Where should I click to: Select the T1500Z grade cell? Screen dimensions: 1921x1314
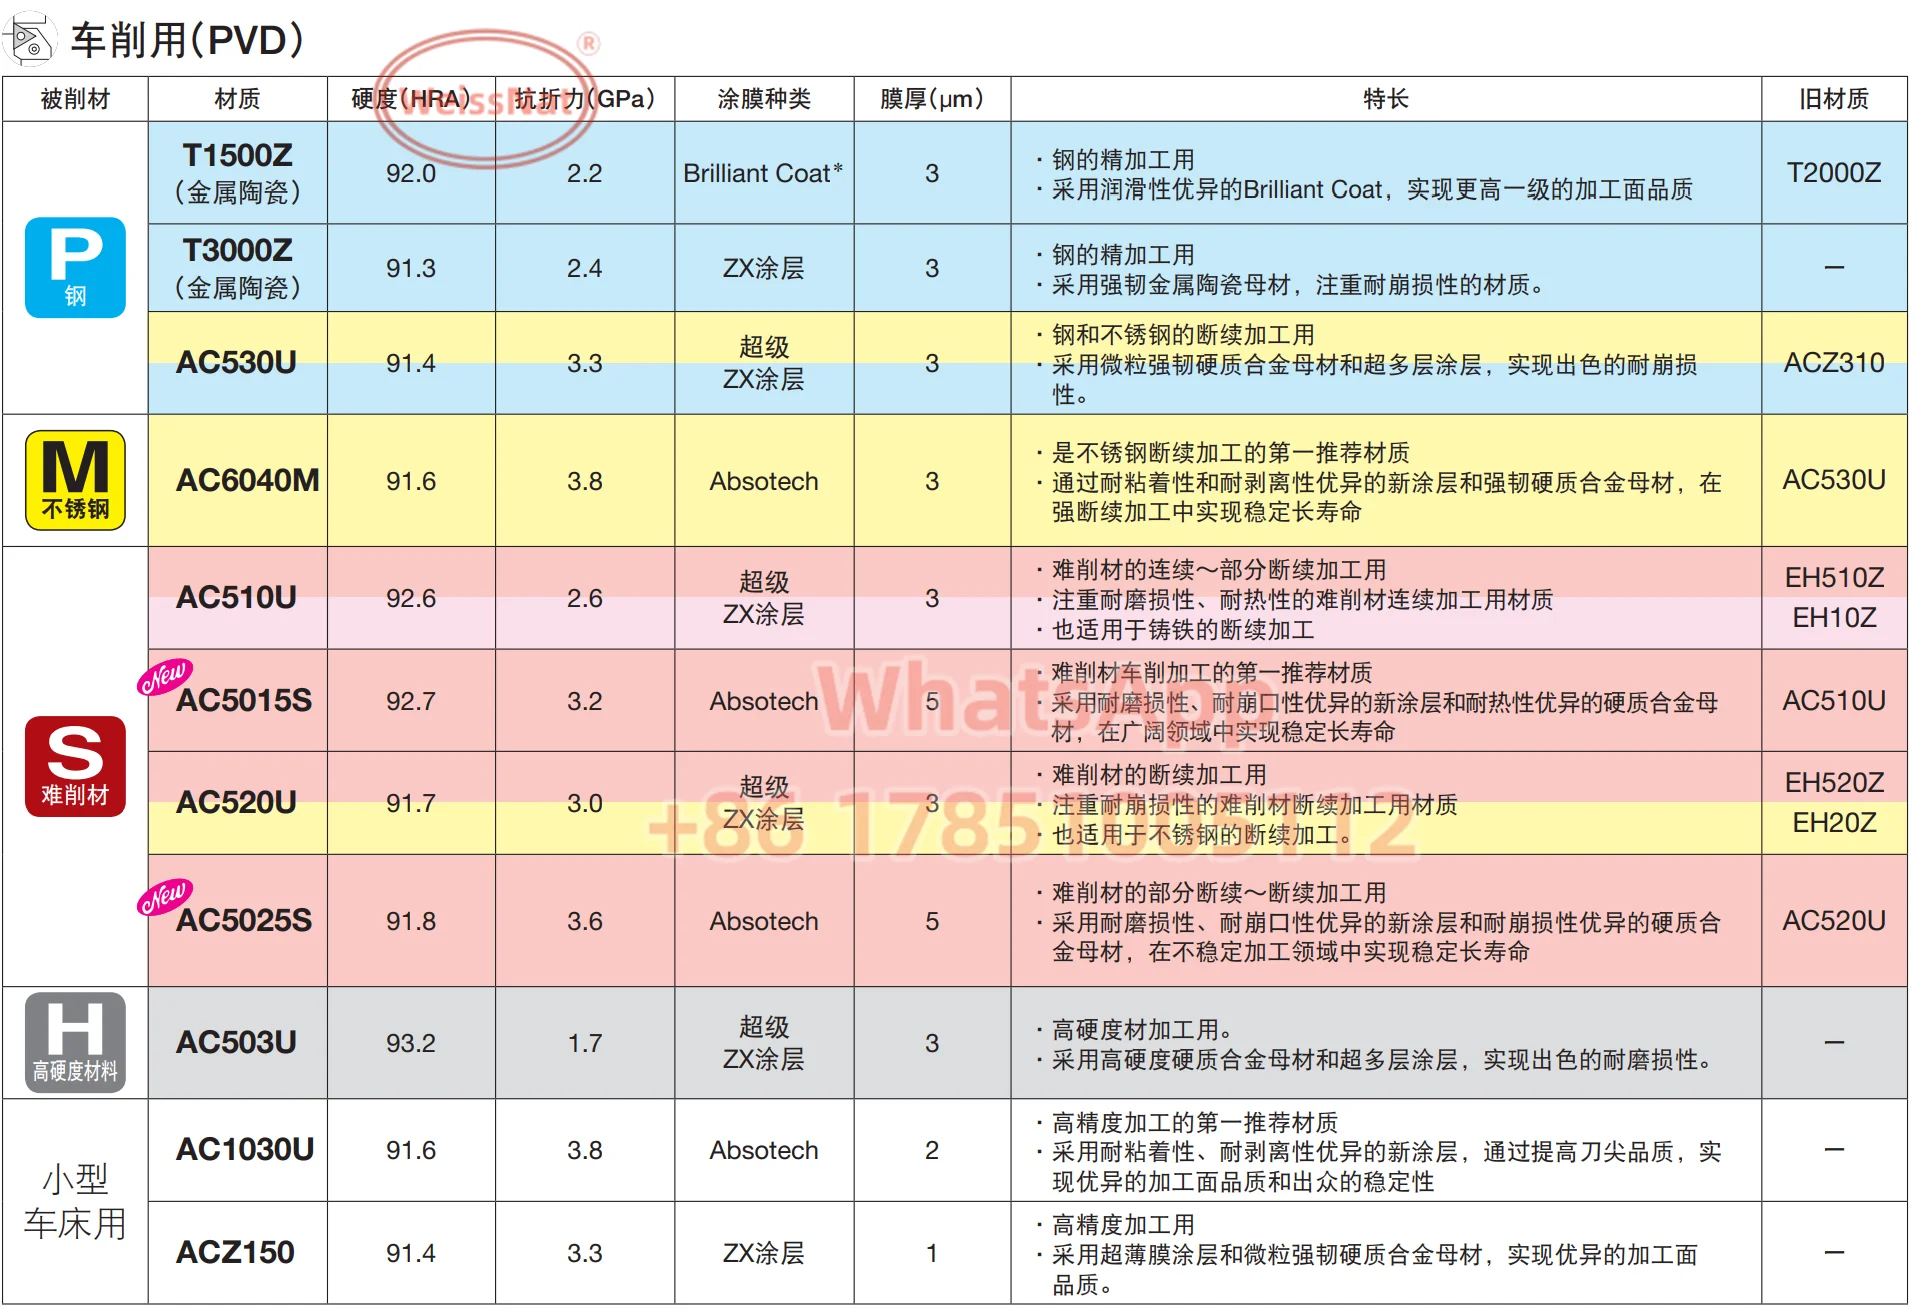238,172
